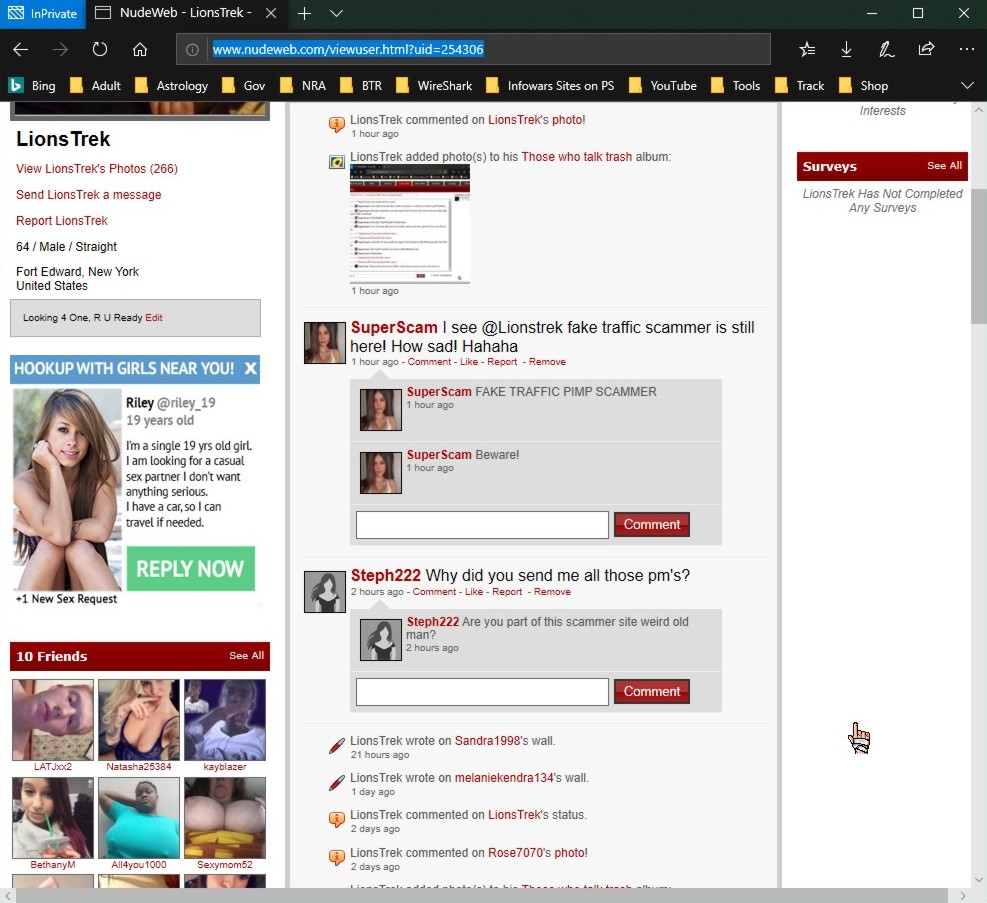Click the Report LionsTrek link
987x903 pixels.
coord(62,221)
